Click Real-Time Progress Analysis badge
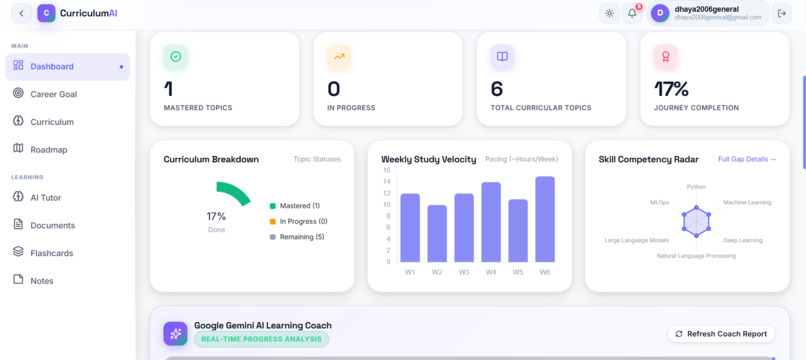The height and width of the screenshot is (360, 806). point(262,339)
